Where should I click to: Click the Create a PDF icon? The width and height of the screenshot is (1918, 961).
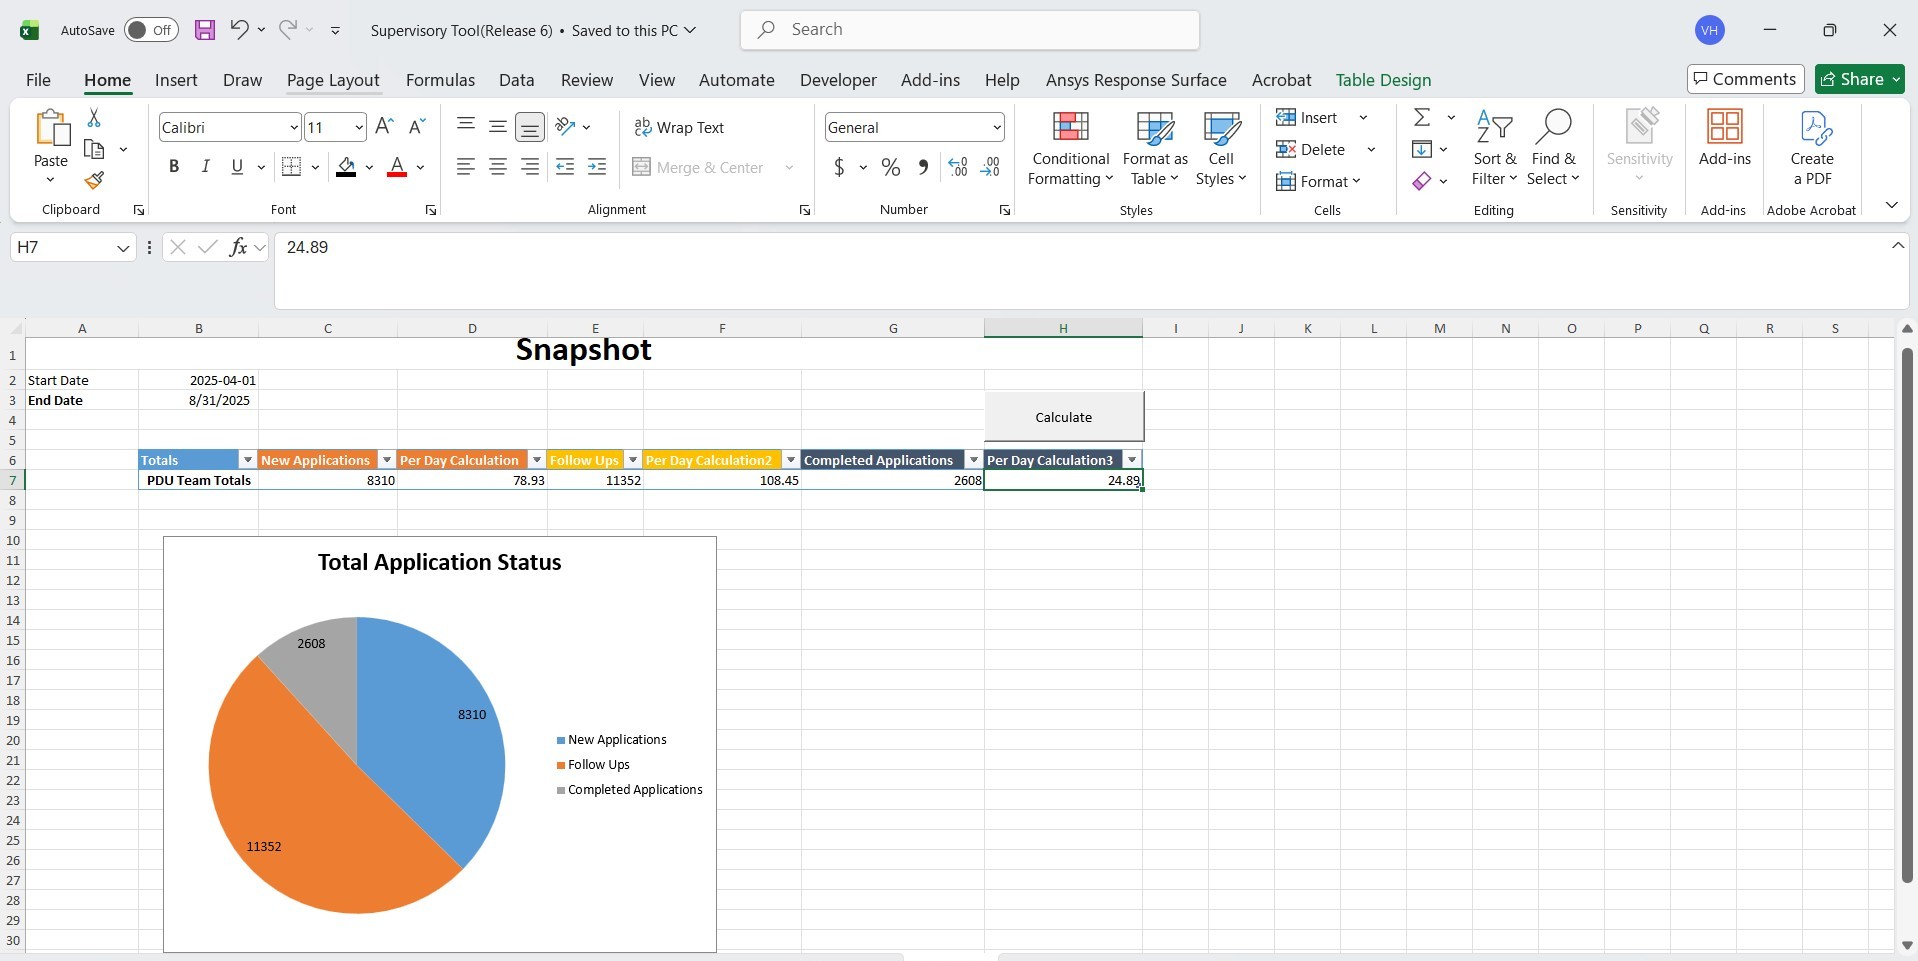(1812, 128)
